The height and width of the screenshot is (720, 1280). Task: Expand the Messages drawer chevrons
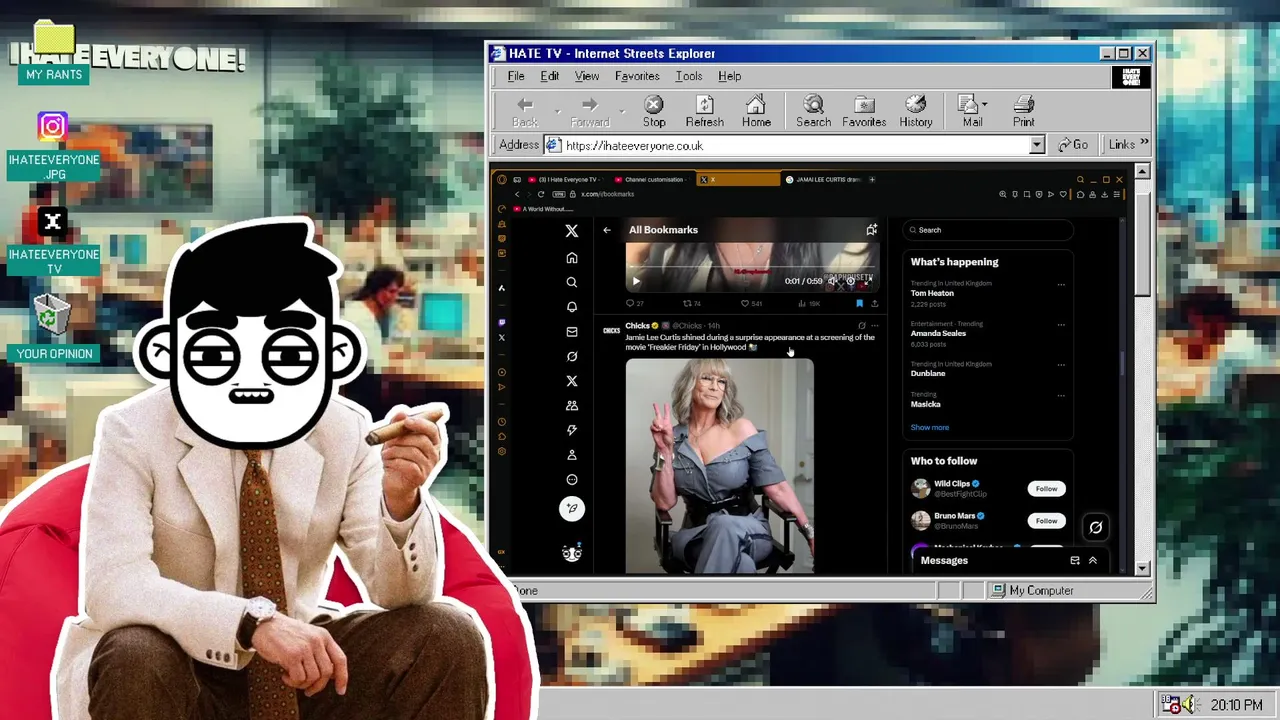tap(1093, 561)
